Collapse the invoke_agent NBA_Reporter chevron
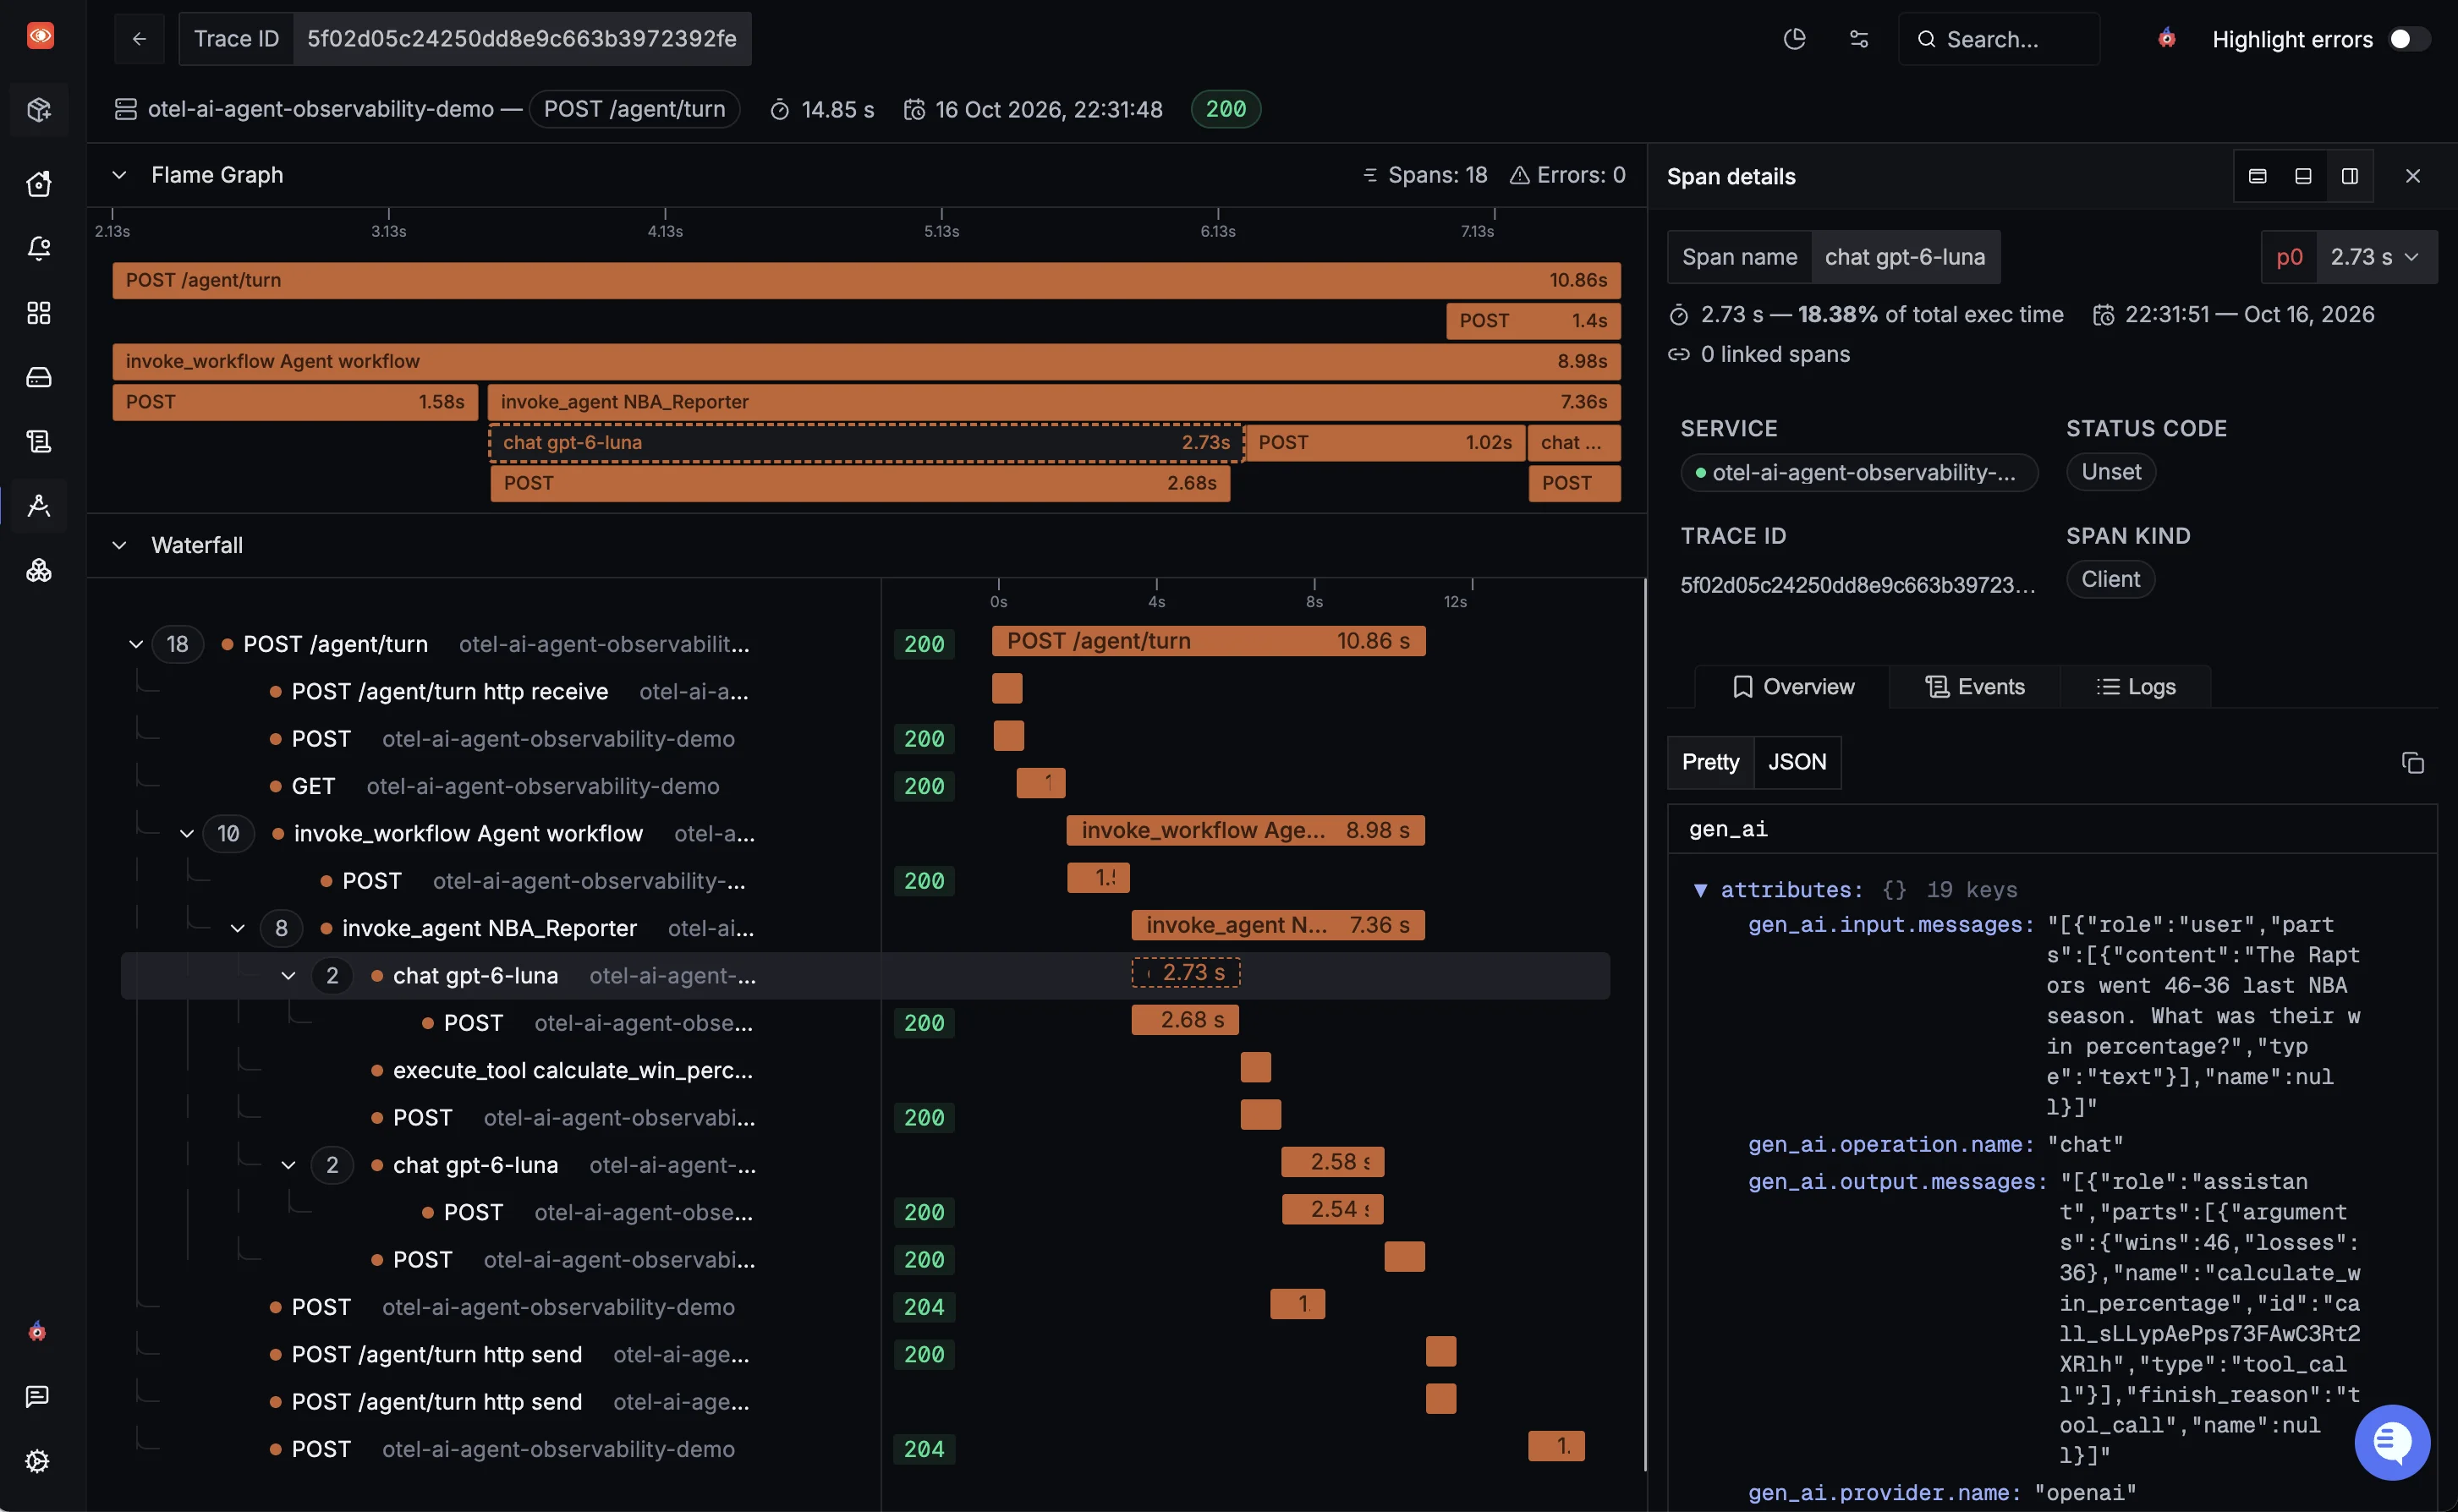 237,928
